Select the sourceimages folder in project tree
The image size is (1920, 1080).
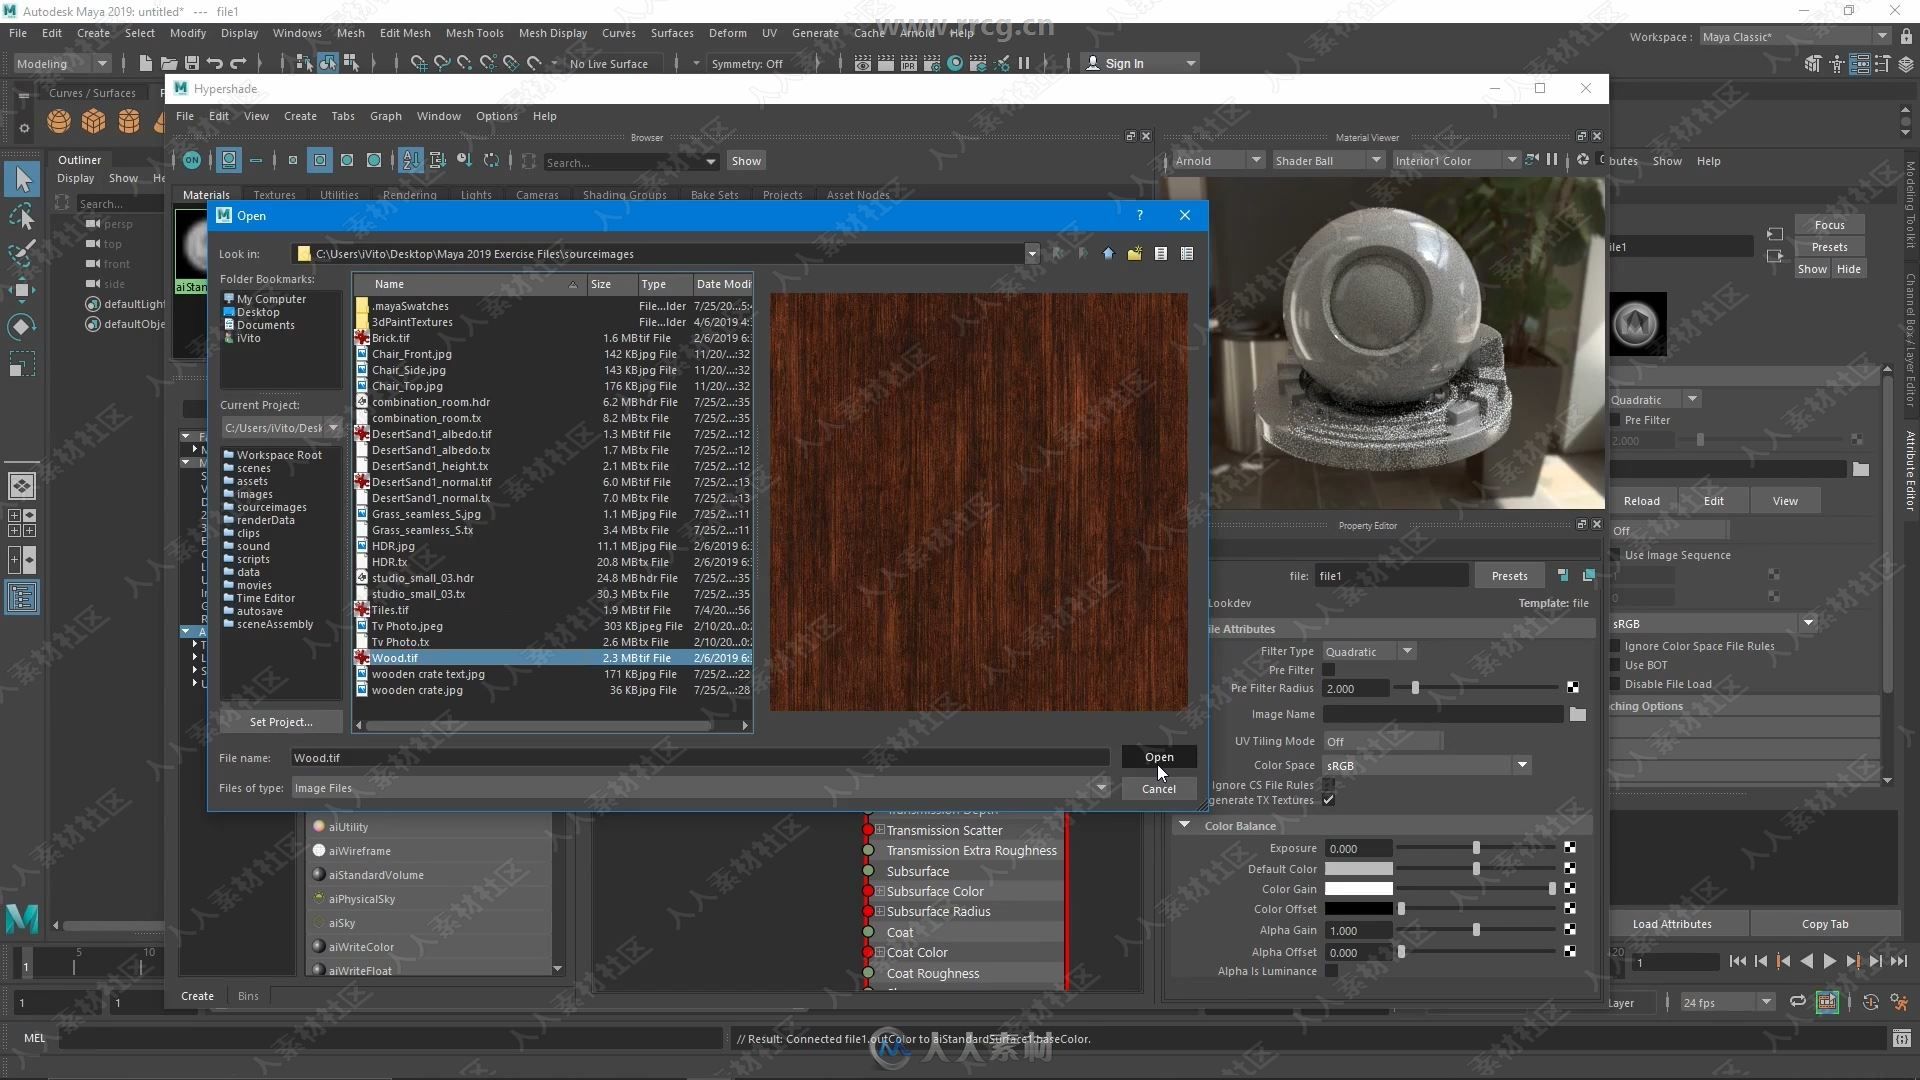tap(271, 507)
